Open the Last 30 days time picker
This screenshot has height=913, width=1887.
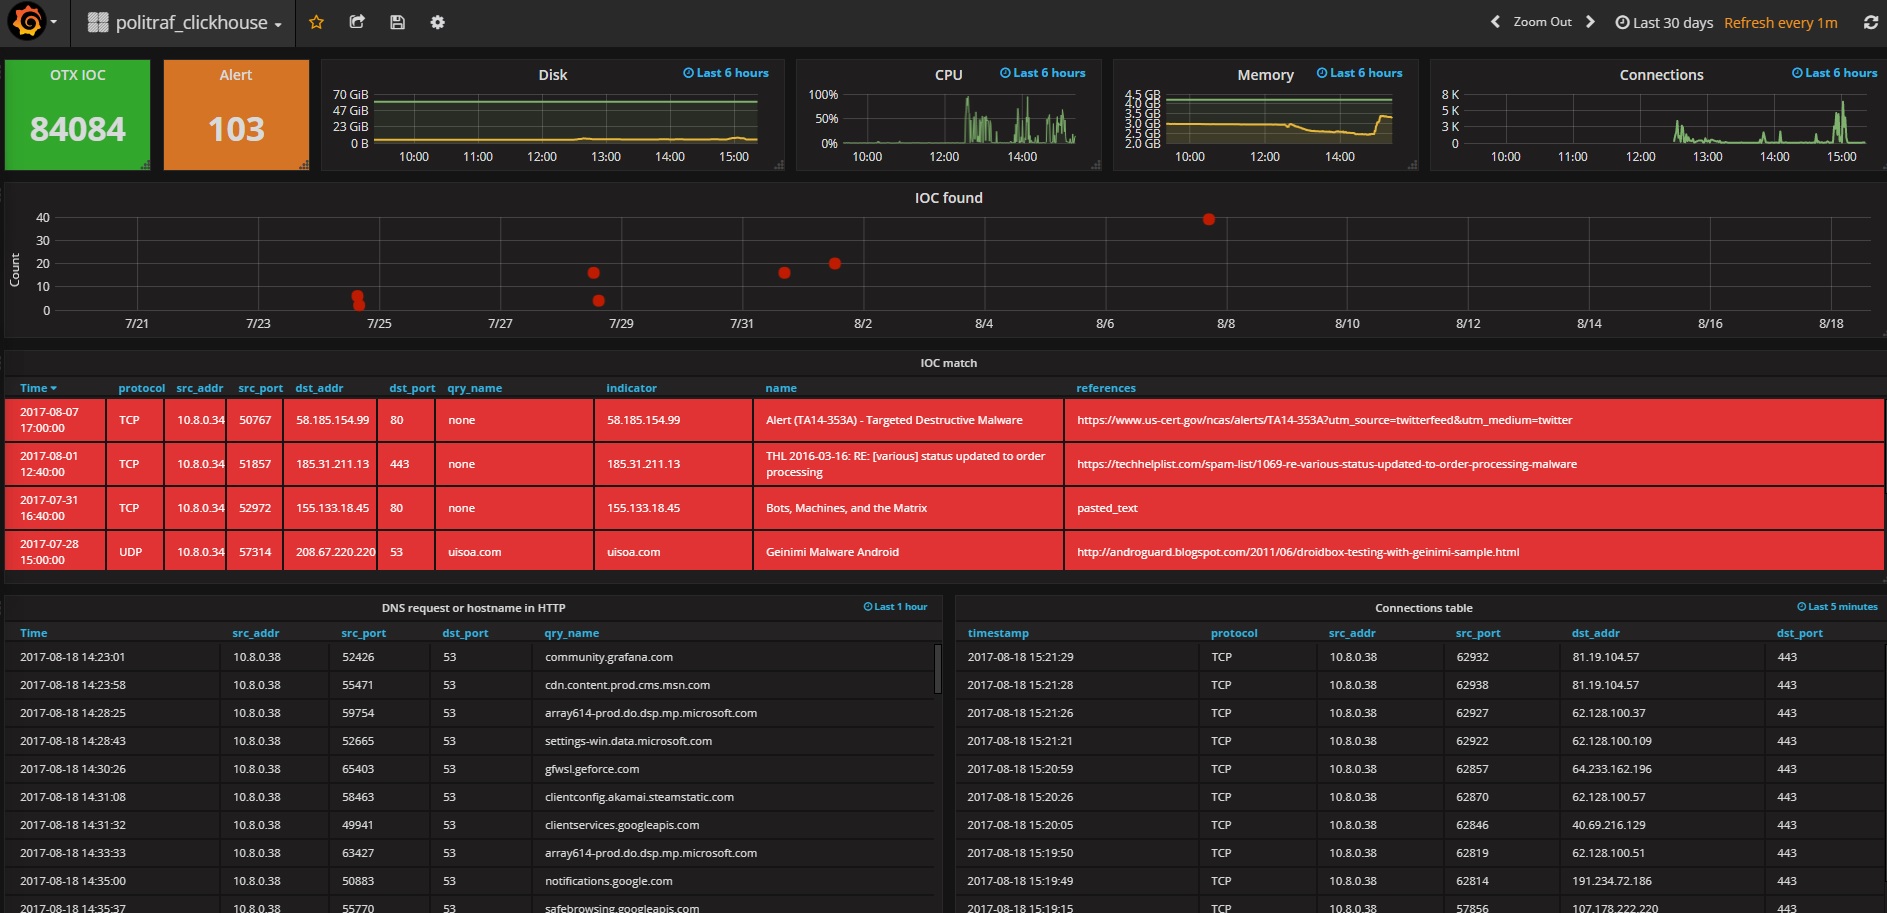(1664, 22)
